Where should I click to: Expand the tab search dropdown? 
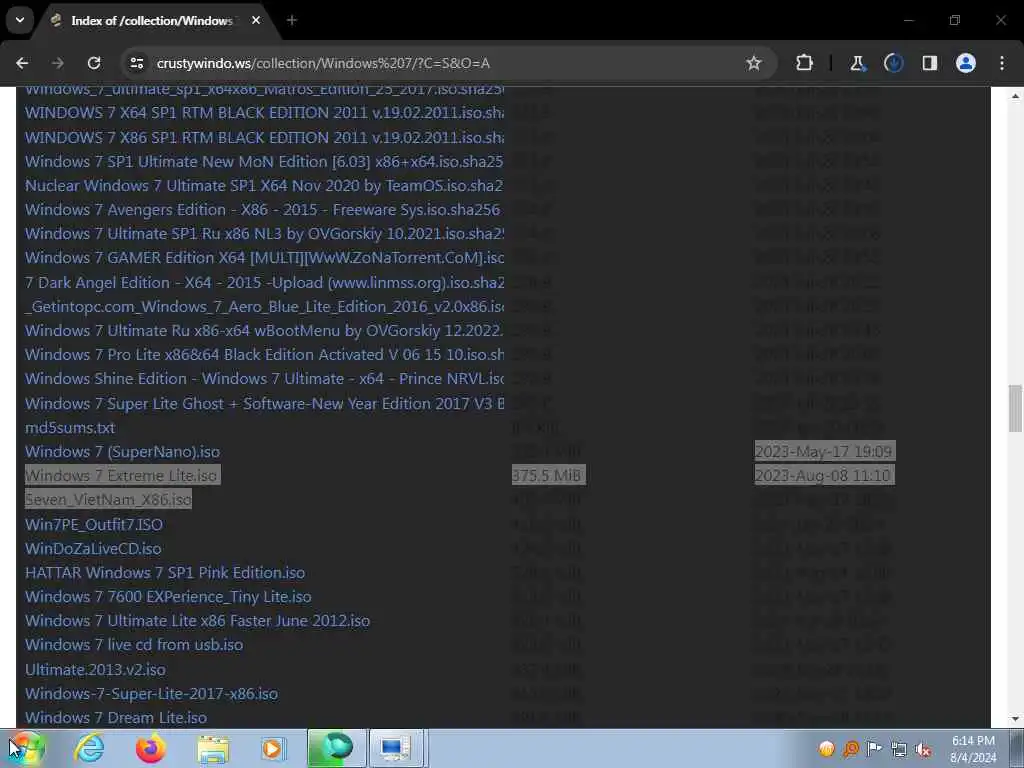click(x=20, y=20)
